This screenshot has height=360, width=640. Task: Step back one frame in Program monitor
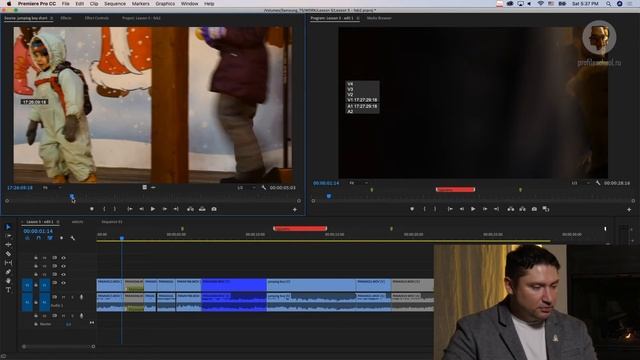(462, 209)
